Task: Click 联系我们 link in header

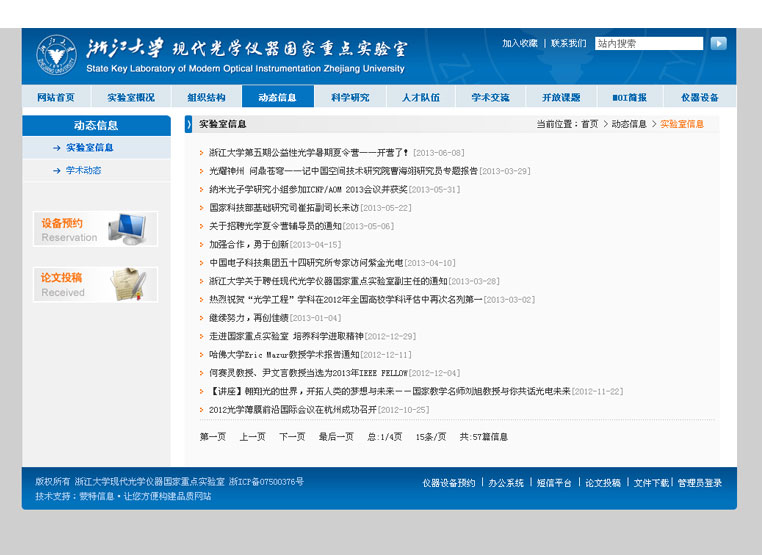Action: click(x=568, y=44)
